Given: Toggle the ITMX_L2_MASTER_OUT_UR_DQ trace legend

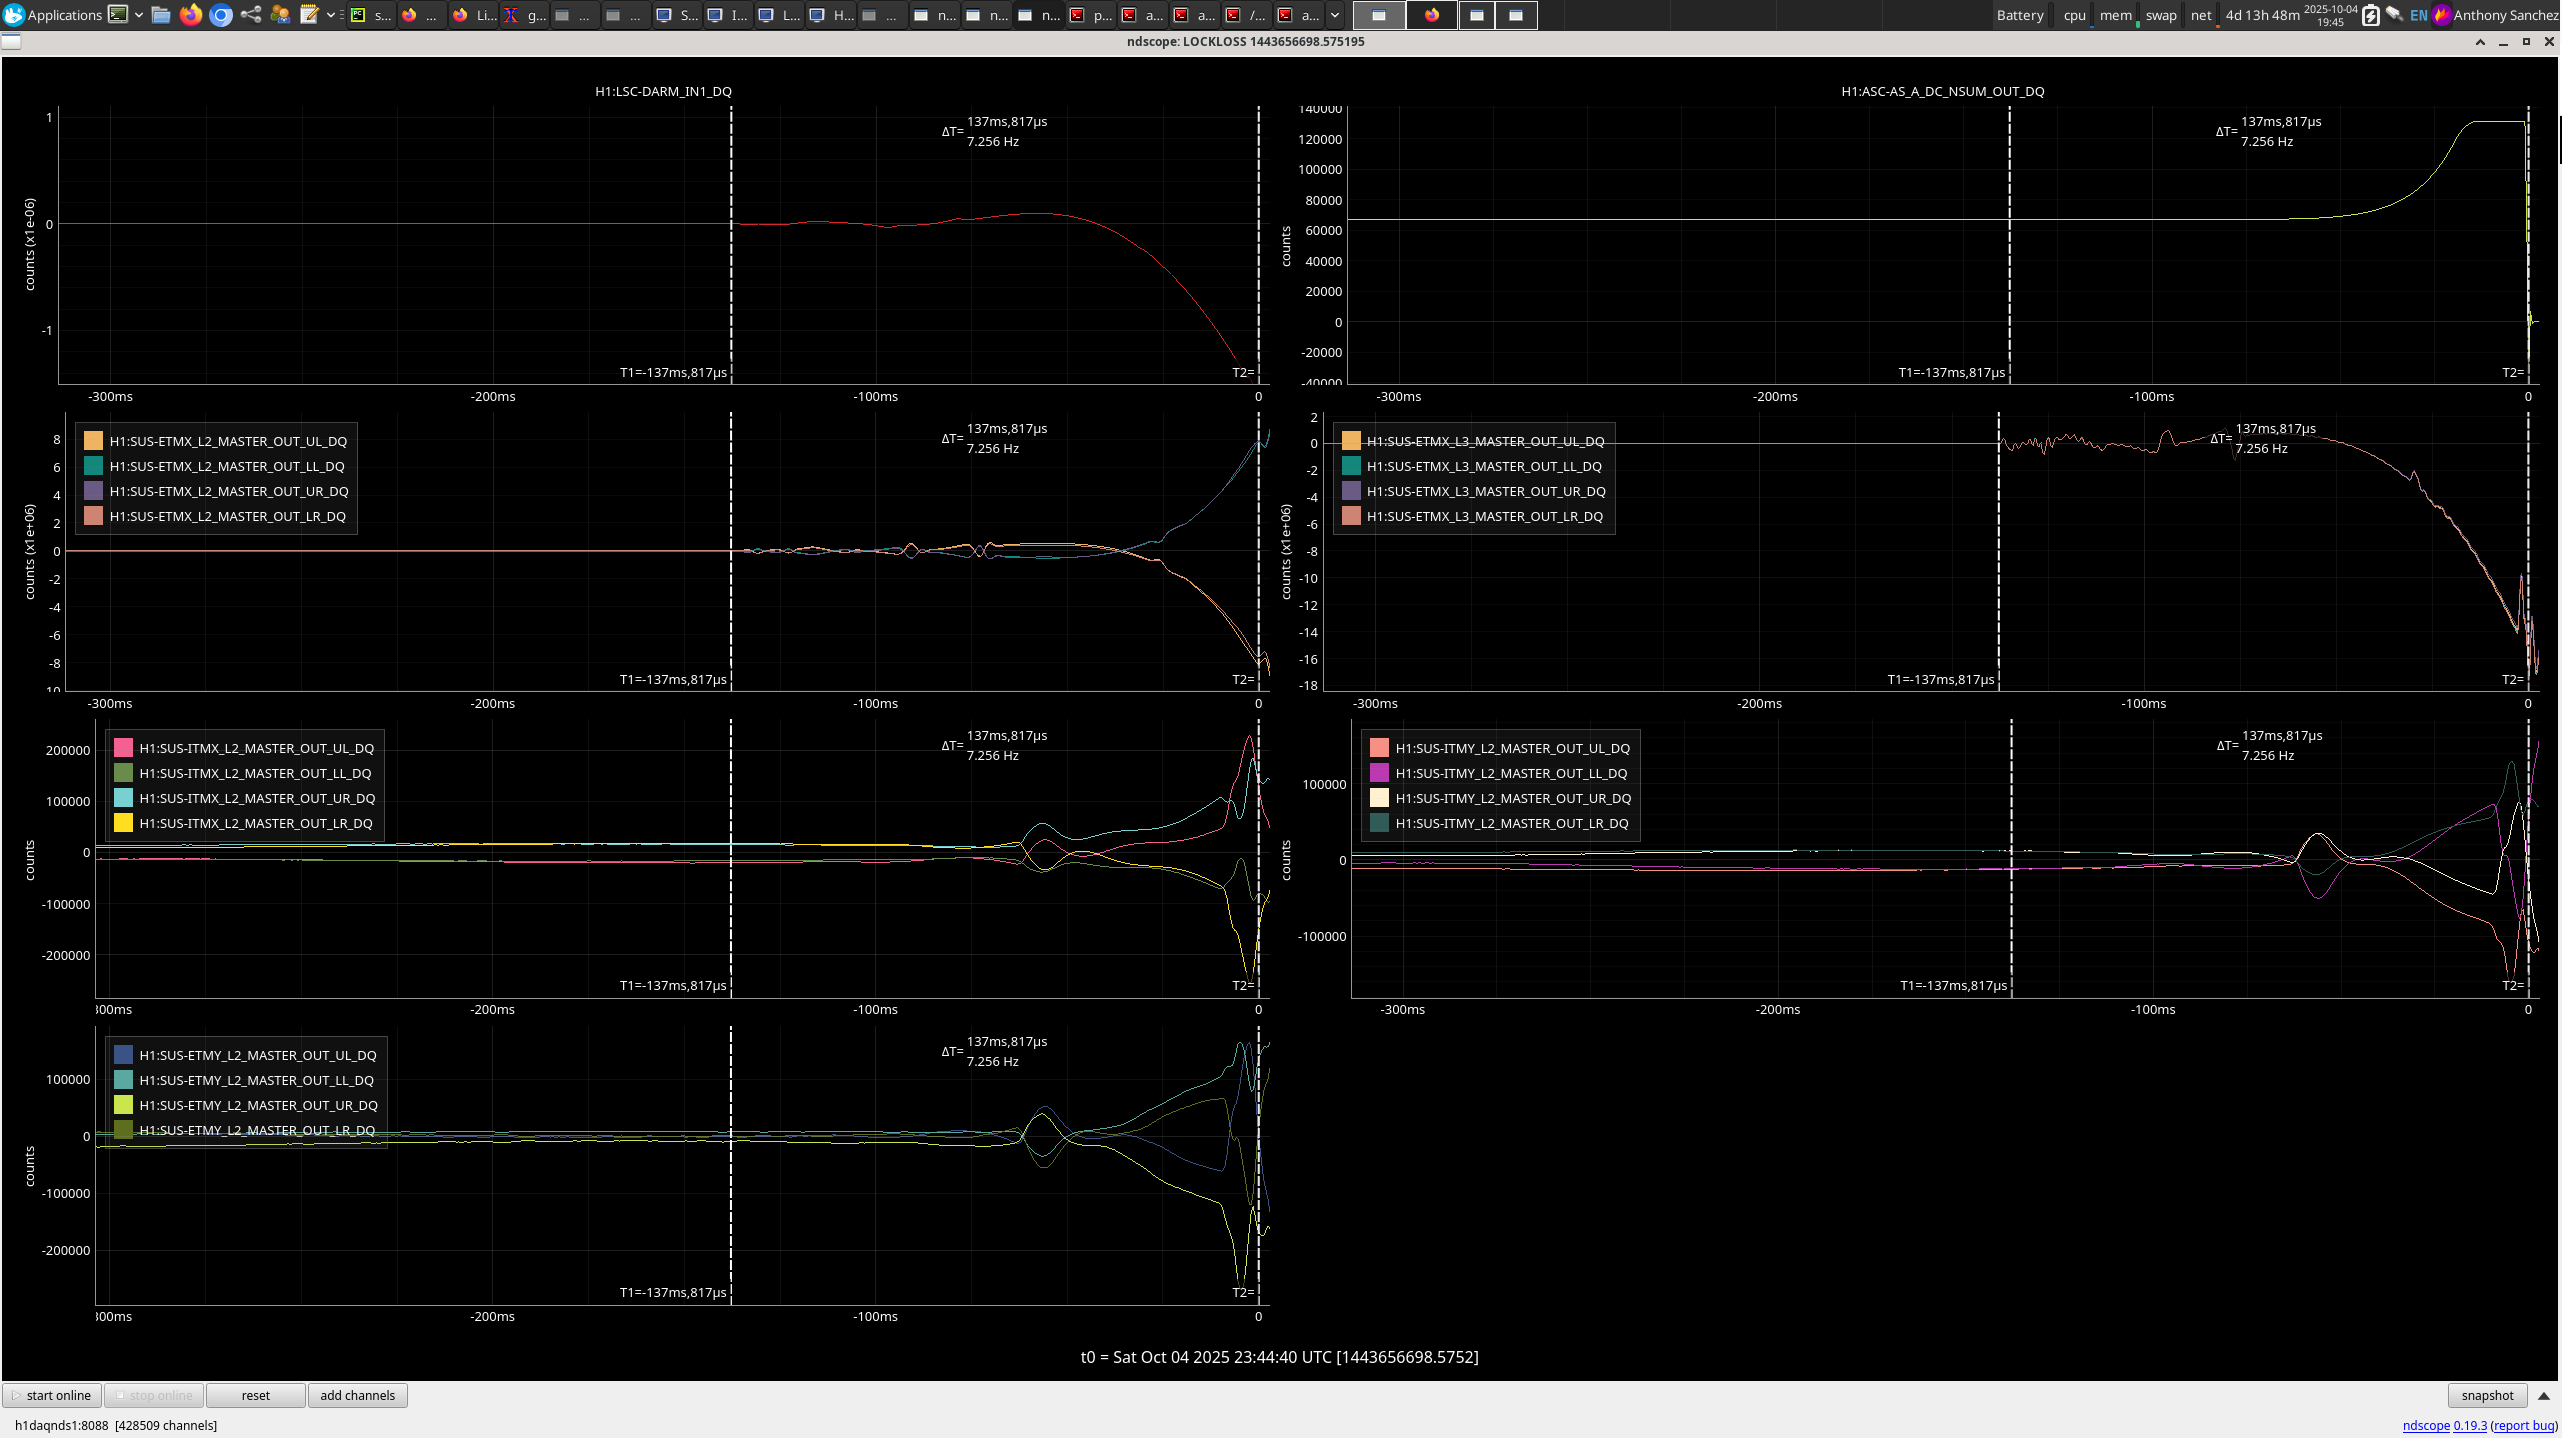Looking at the screenshot, I should pyautogui.click(x=257, y=798).
